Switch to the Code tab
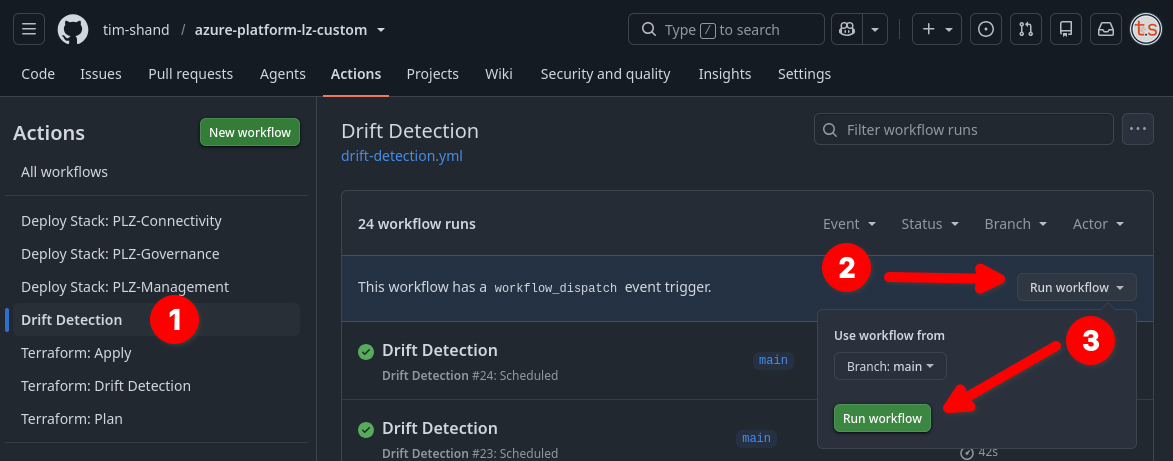This screenshot has height=461, width=1173. point(38,74)
